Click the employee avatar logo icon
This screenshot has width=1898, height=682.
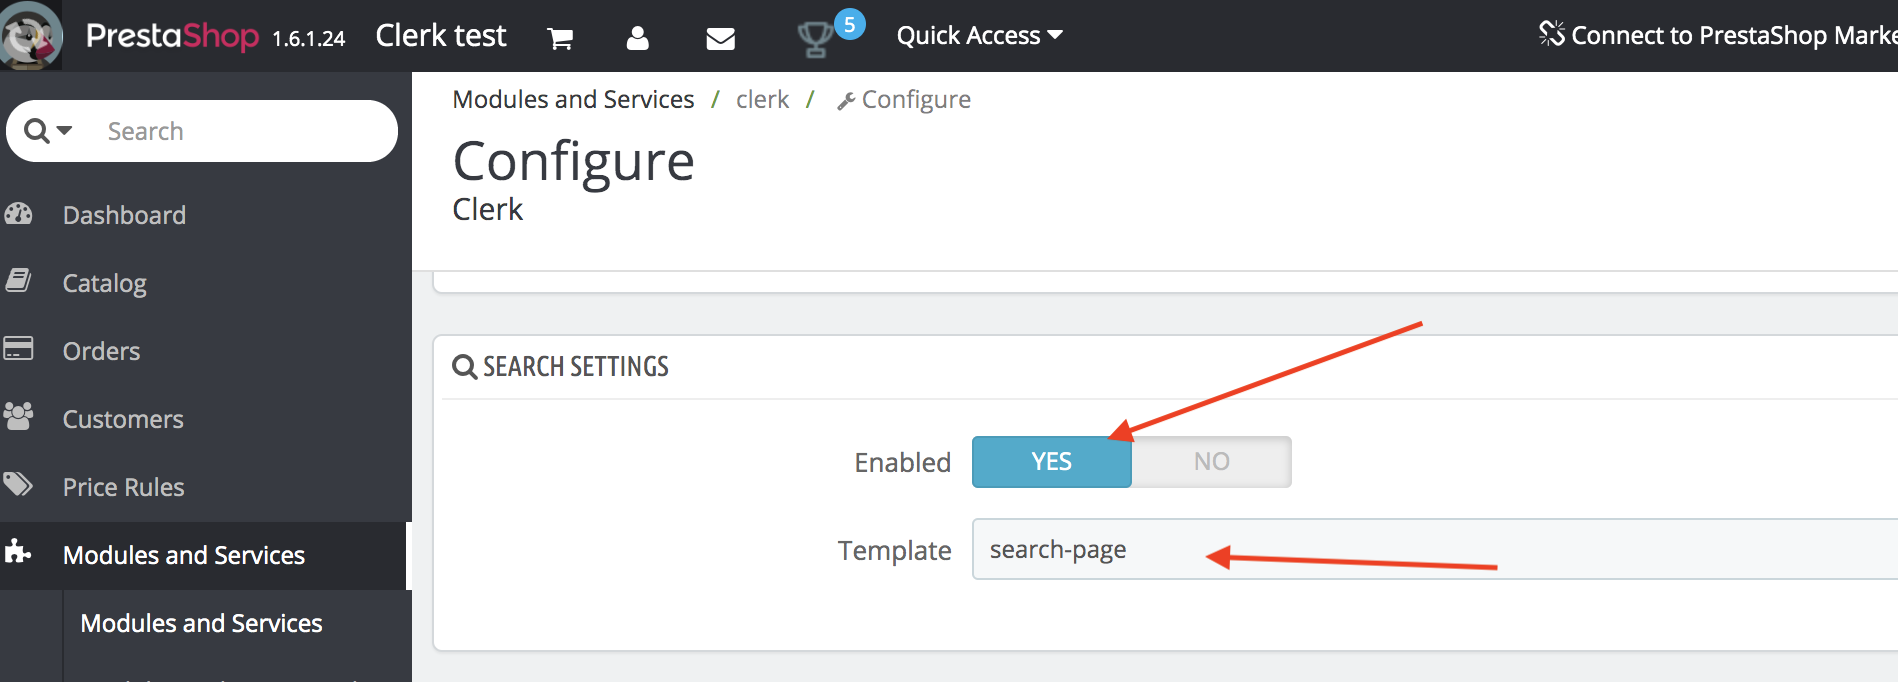click(31, 36)
